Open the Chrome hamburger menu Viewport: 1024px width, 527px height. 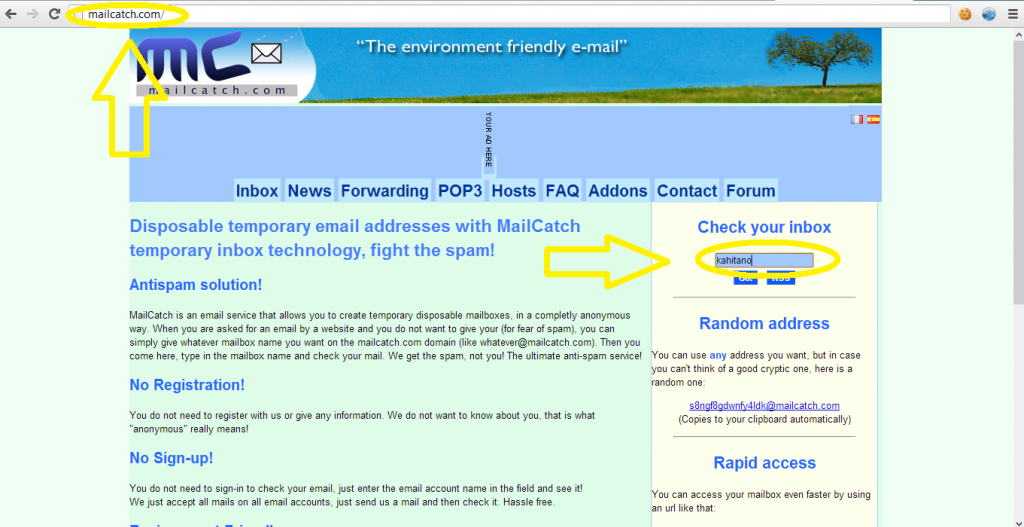coord(1012,15)
